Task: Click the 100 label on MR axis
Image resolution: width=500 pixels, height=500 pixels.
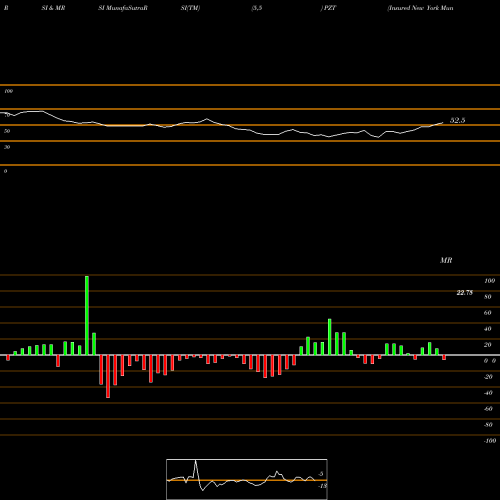Action: point(489,281)
